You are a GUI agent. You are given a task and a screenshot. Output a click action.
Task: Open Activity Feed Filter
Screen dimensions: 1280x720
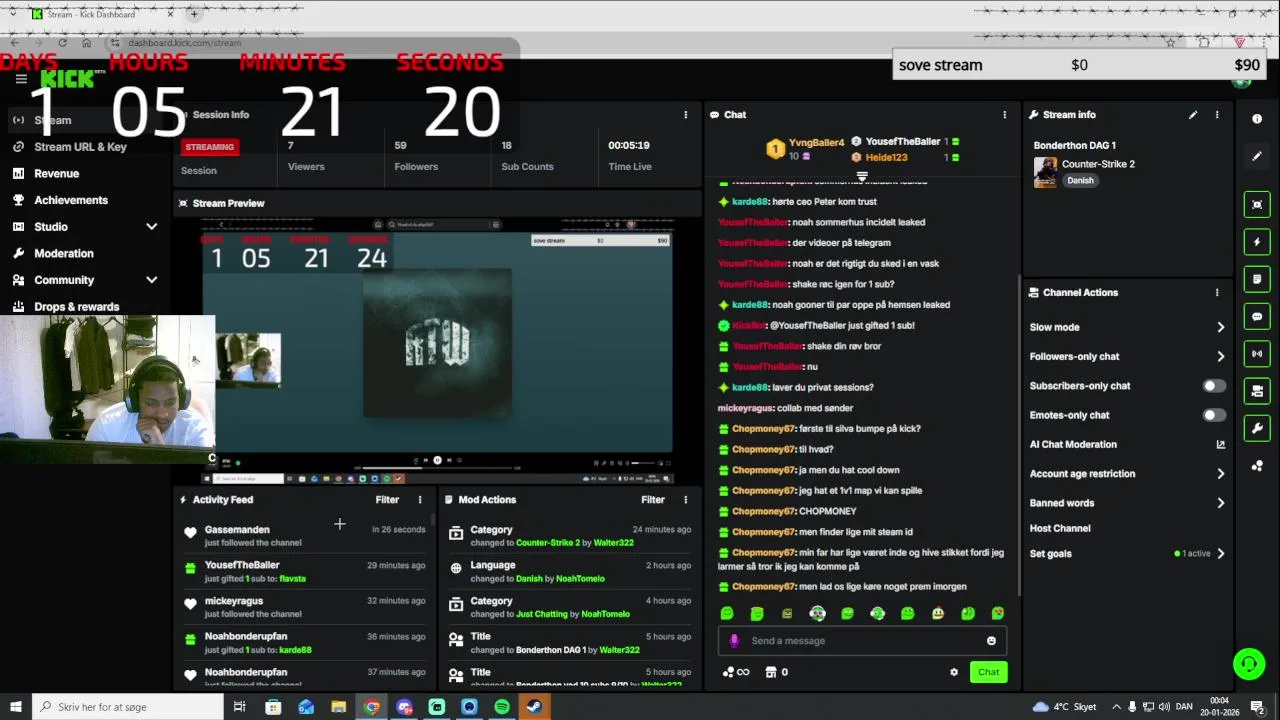(x=387, y=500)
